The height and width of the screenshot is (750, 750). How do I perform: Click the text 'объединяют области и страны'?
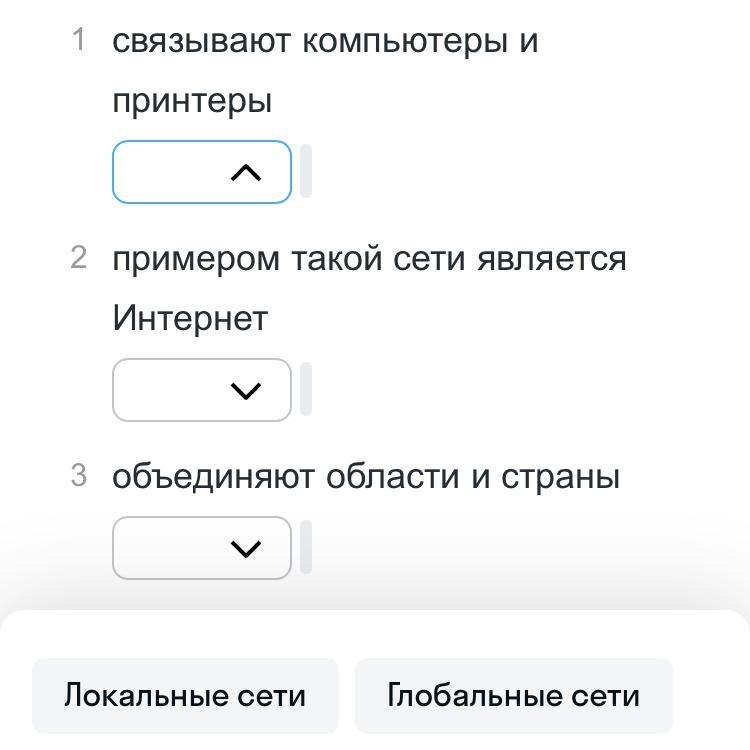click(x=365, y=477)
